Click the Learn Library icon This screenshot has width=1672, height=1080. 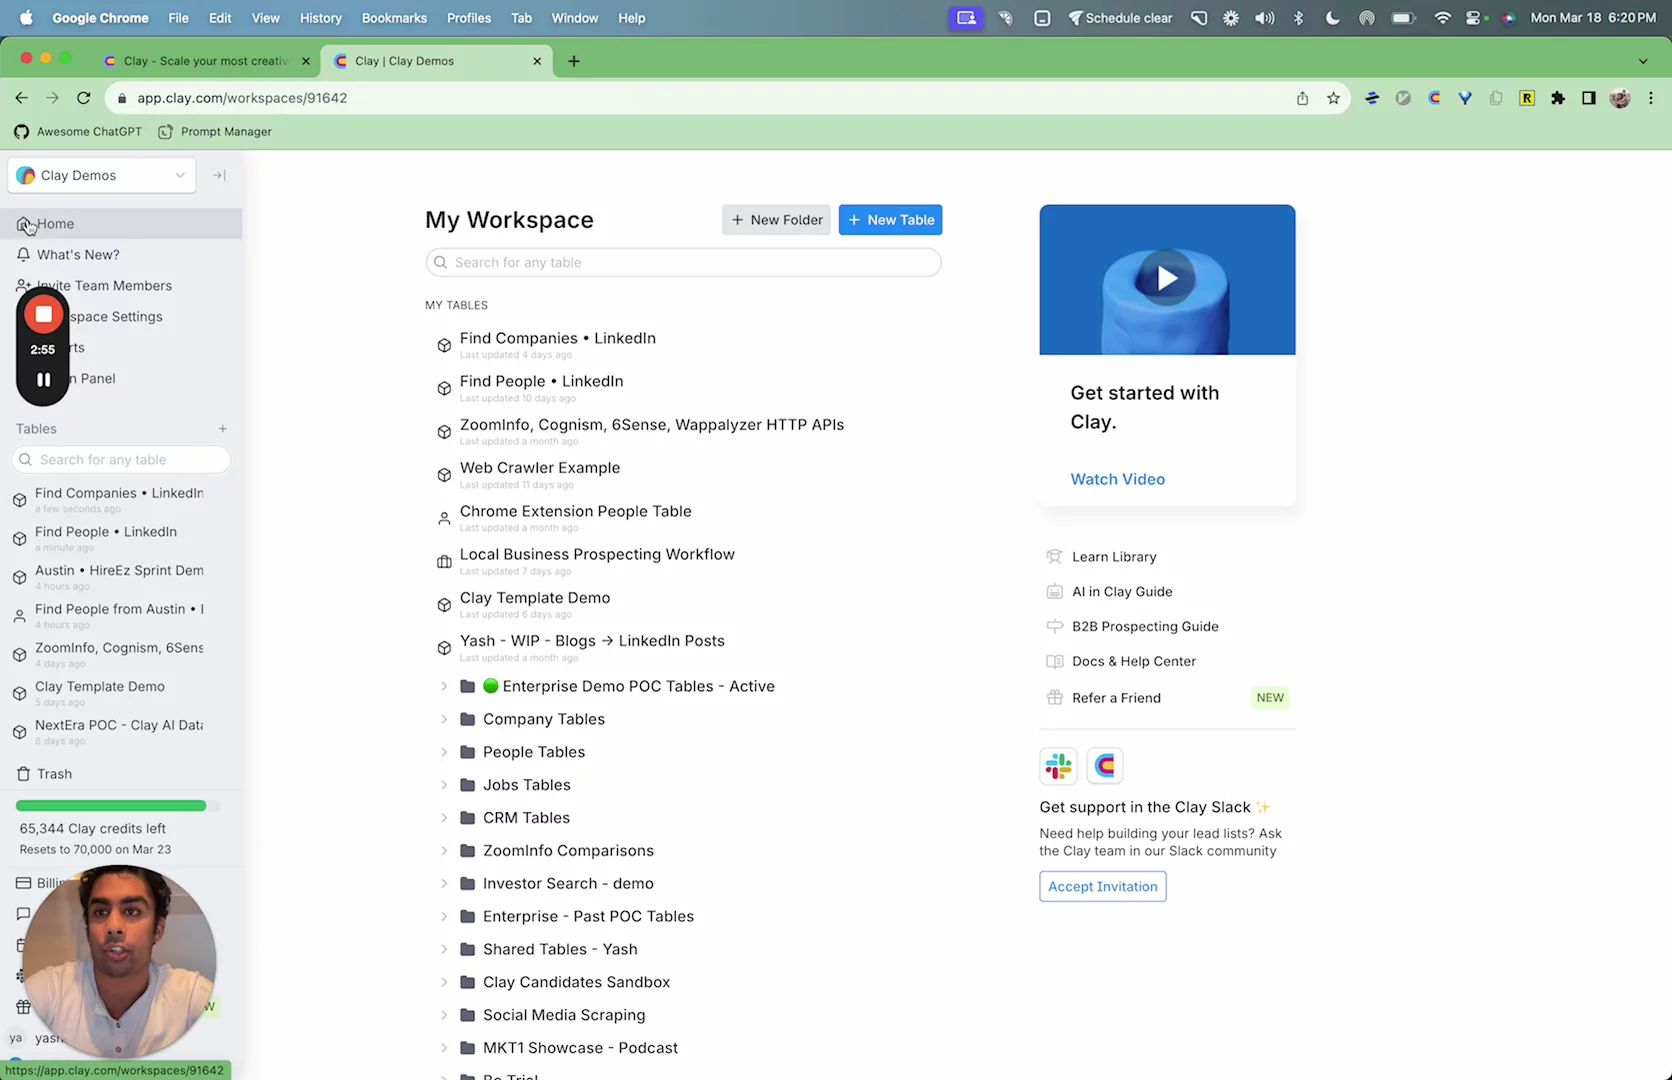pos(1054,557)
